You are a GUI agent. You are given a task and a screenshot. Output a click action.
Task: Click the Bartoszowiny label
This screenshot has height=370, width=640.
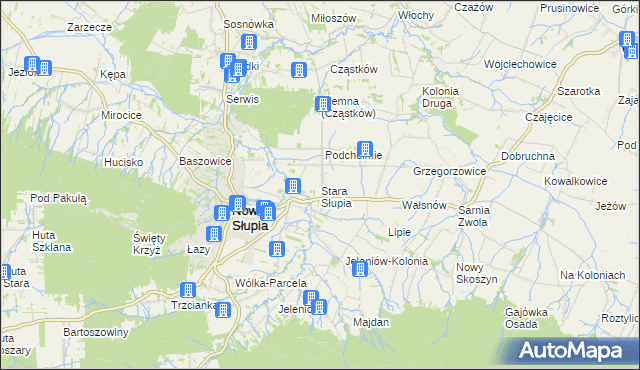96,332
